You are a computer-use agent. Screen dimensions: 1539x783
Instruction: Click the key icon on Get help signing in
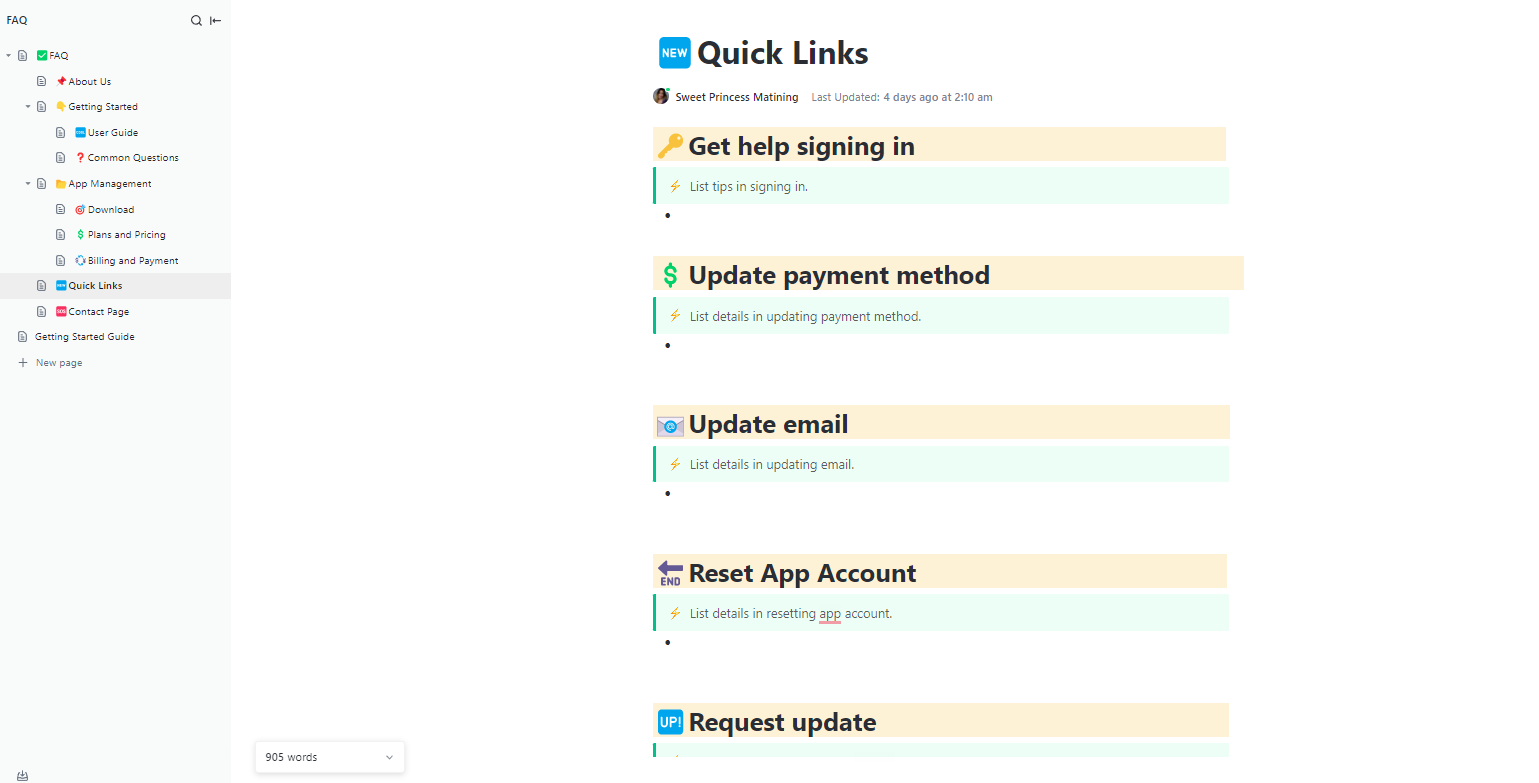[672, 145]
